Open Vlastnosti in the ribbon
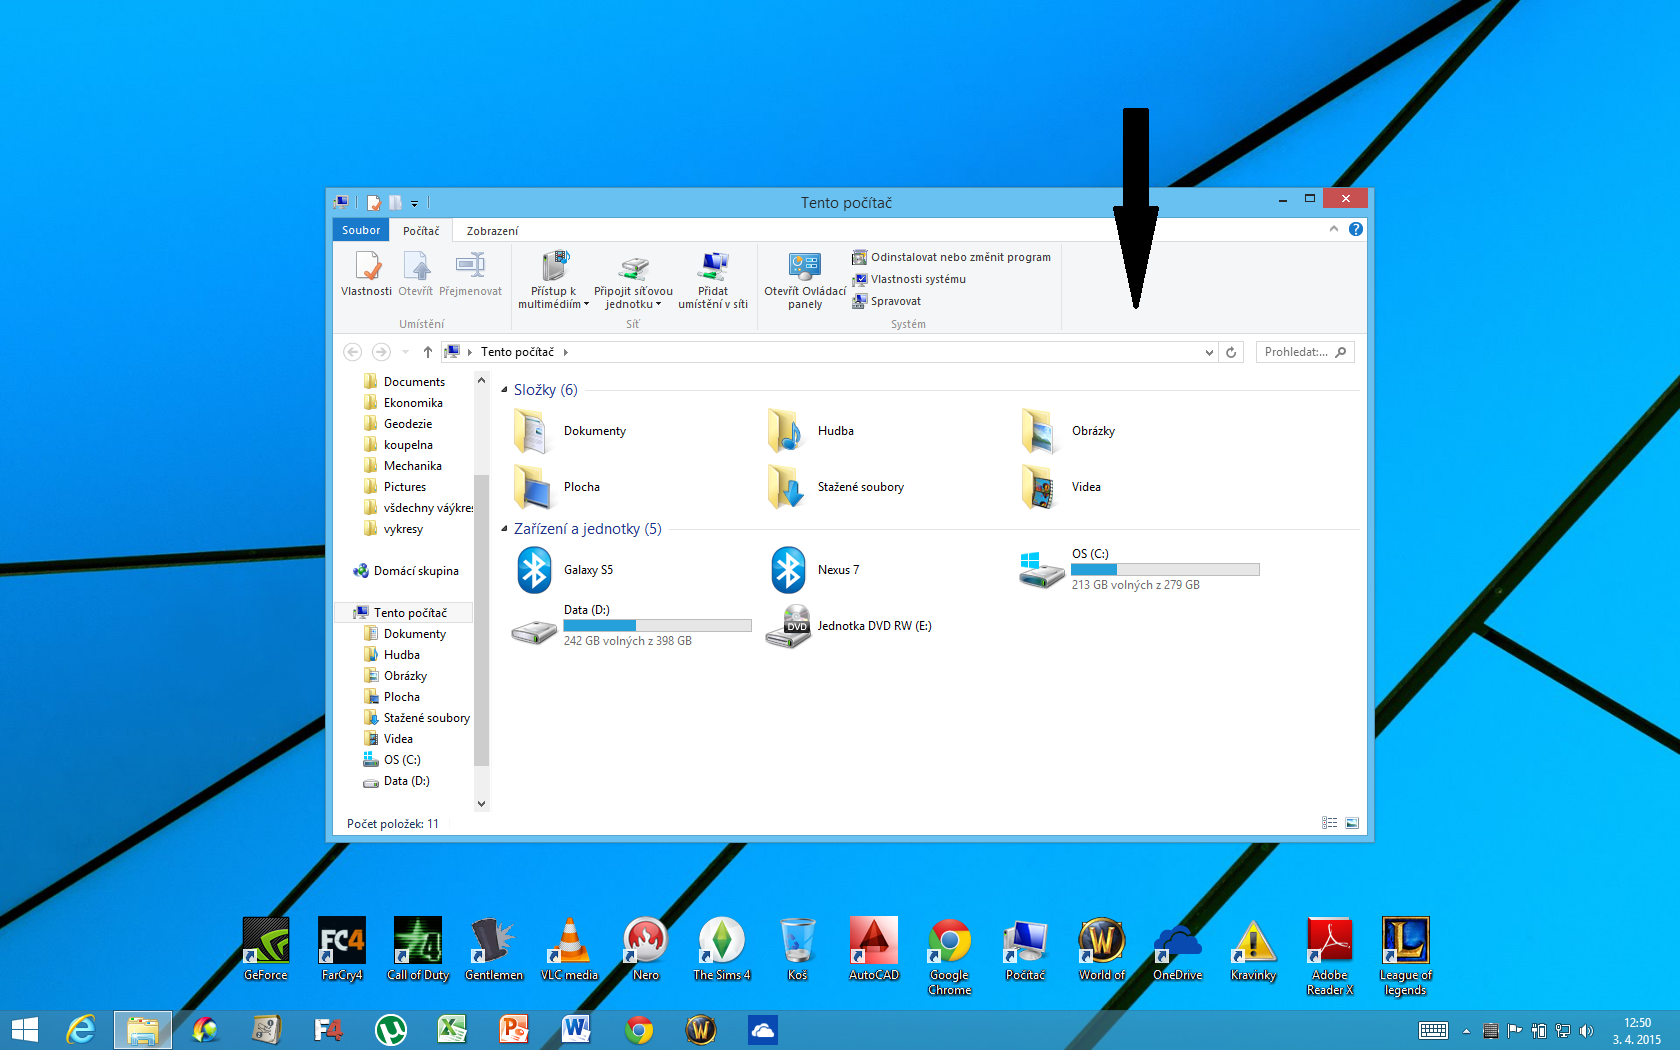Image resolution: width=1680 pixels, height=1050 pixels. (x=366, y=275)
